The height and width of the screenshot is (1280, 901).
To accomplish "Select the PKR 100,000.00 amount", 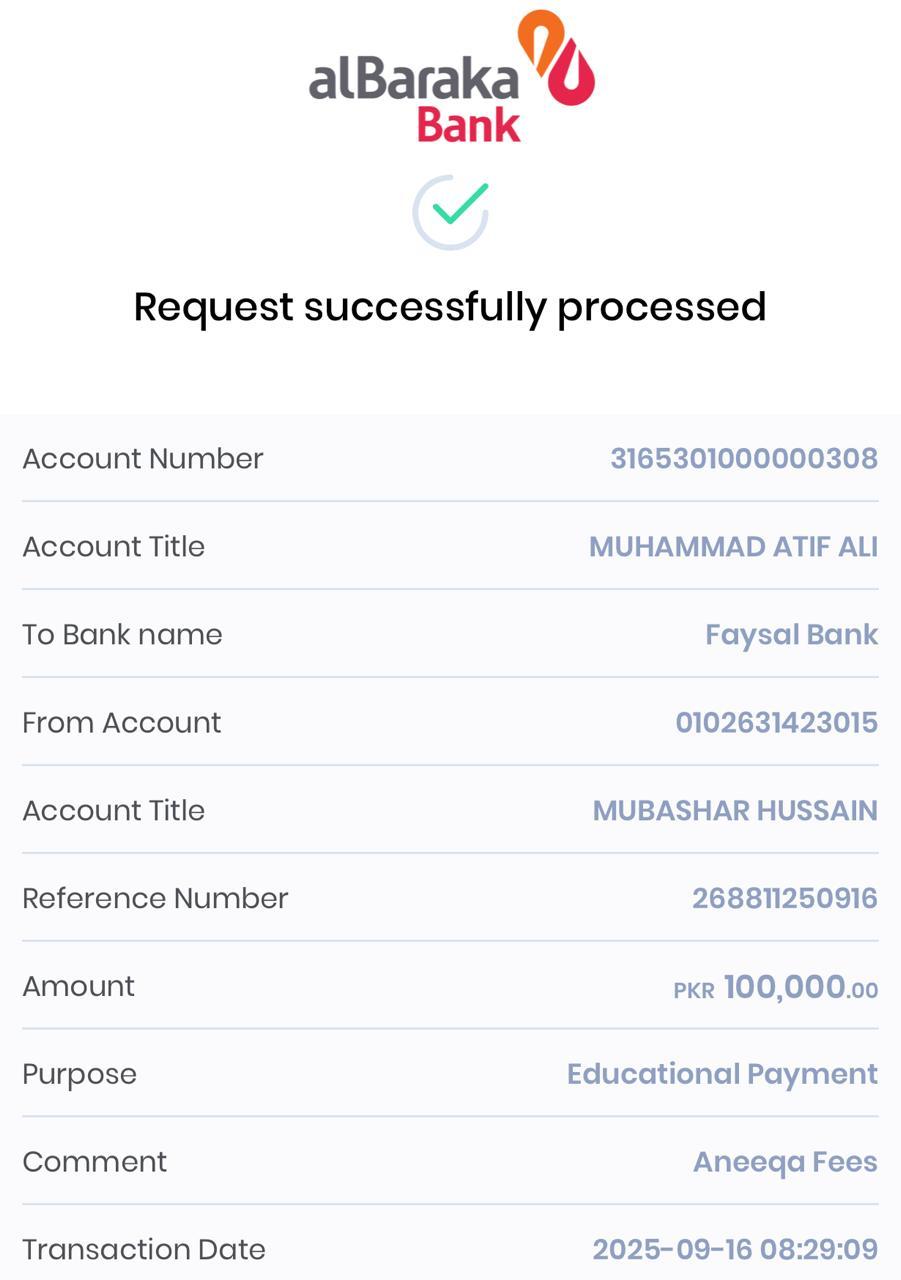I will coord(775,988).
